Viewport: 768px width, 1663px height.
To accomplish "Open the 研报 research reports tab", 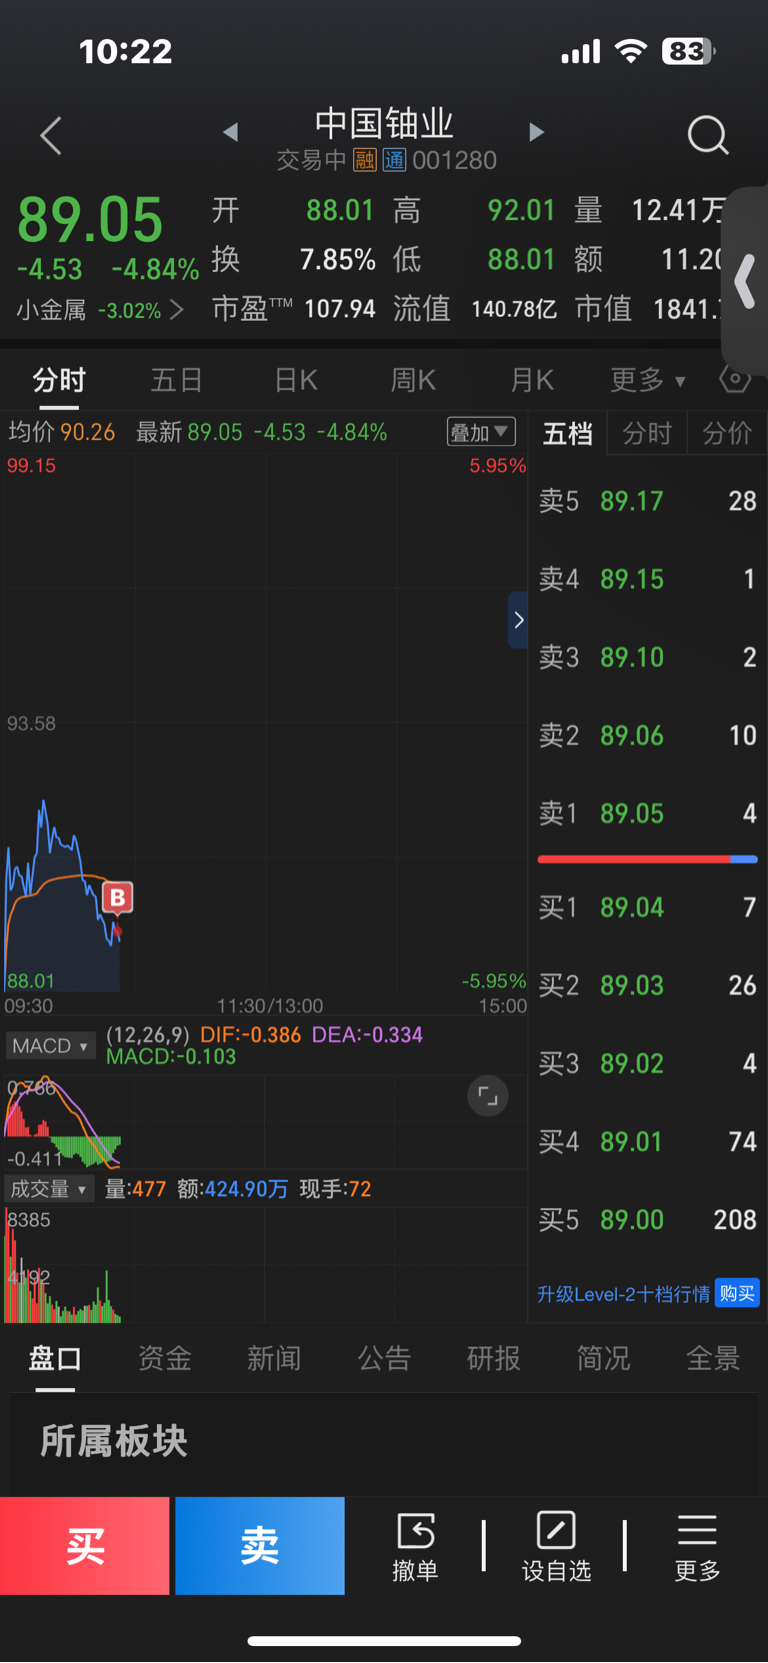I will (x=494, y=1358).
